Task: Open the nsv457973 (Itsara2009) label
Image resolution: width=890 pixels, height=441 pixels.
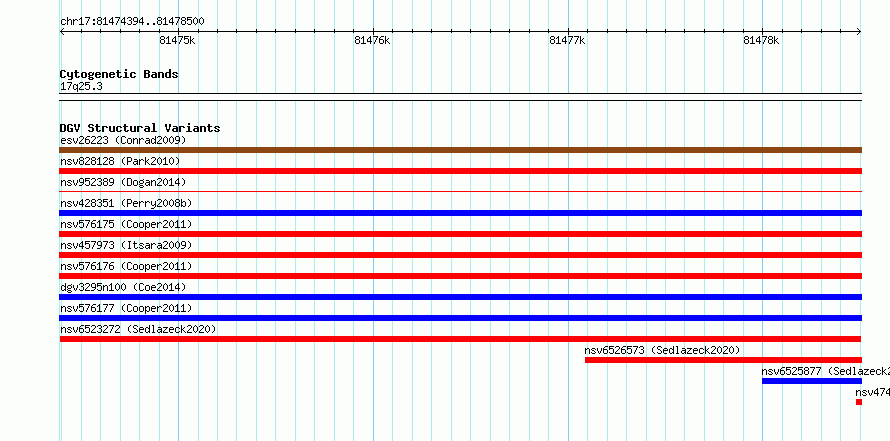Action: coord(126,245)
